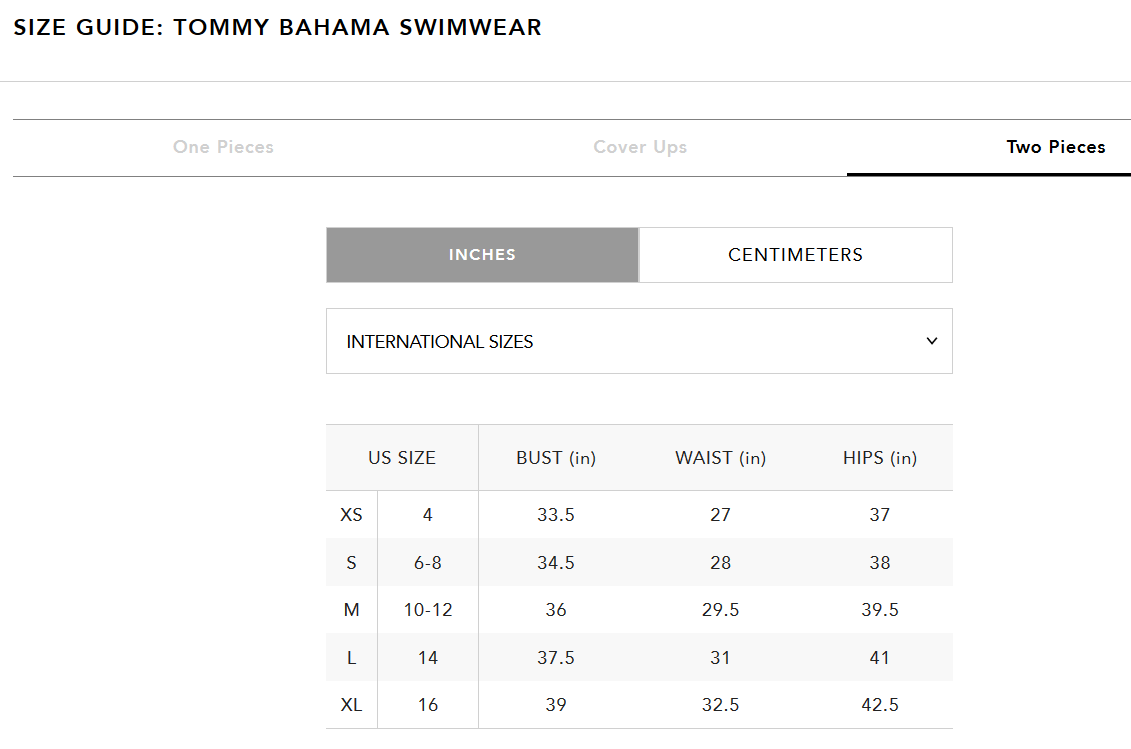
Task: Open the International Sizes dropdown
Action: [639, 341]
